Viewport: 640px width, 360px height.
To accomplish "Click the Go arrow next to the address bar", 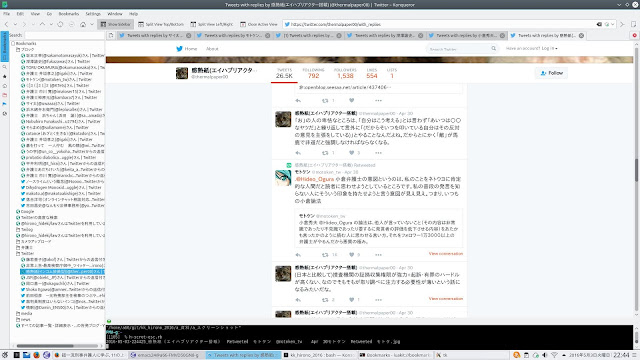I will tap(622, 24).
